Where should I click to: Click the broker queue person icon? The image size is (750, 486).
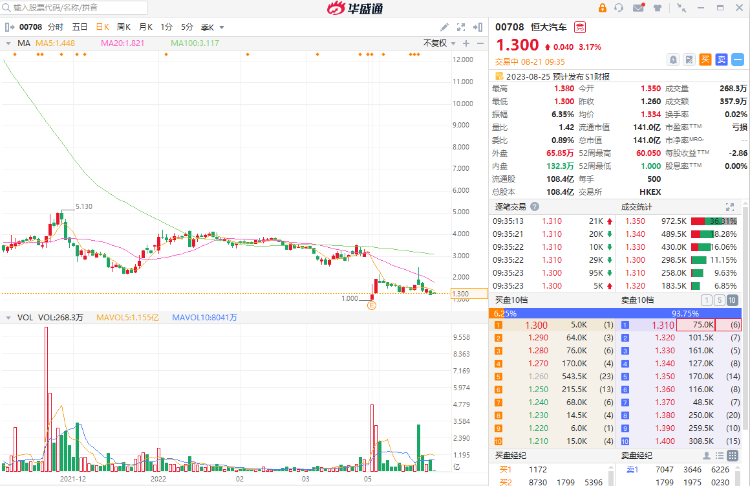706,455
